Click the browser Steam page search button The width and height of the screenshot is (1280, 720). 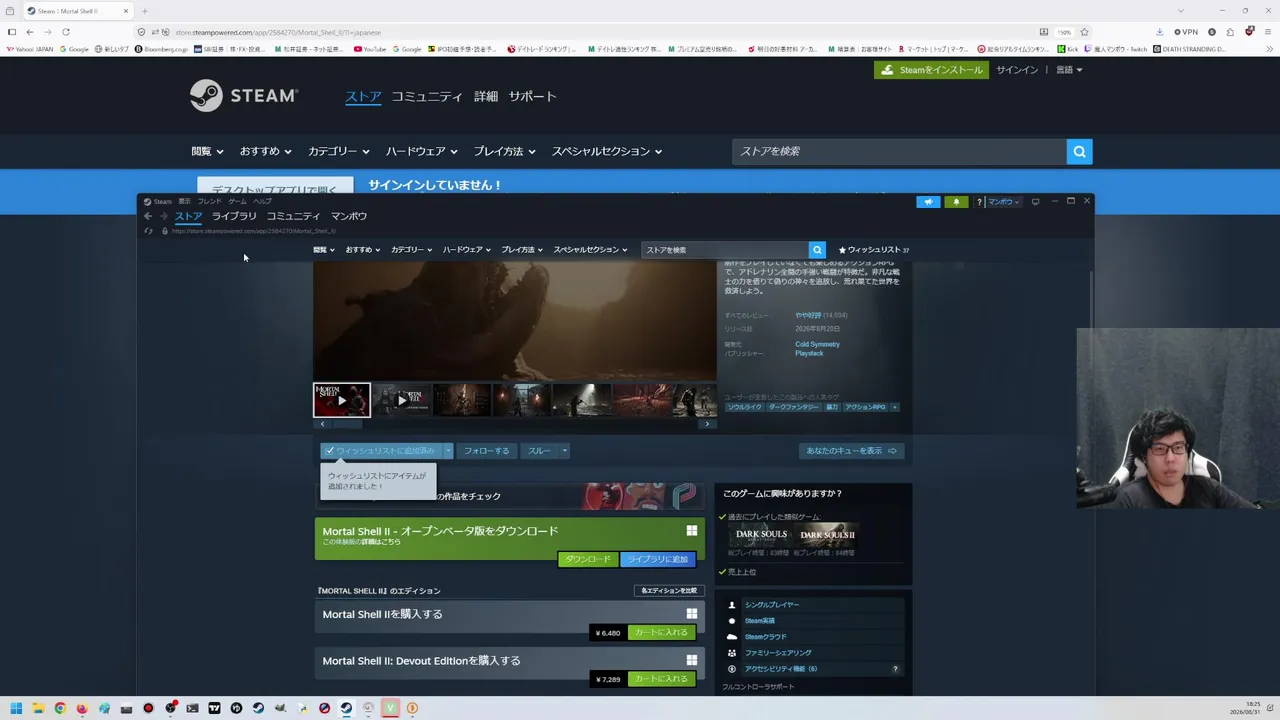[x=1079, y=151]
